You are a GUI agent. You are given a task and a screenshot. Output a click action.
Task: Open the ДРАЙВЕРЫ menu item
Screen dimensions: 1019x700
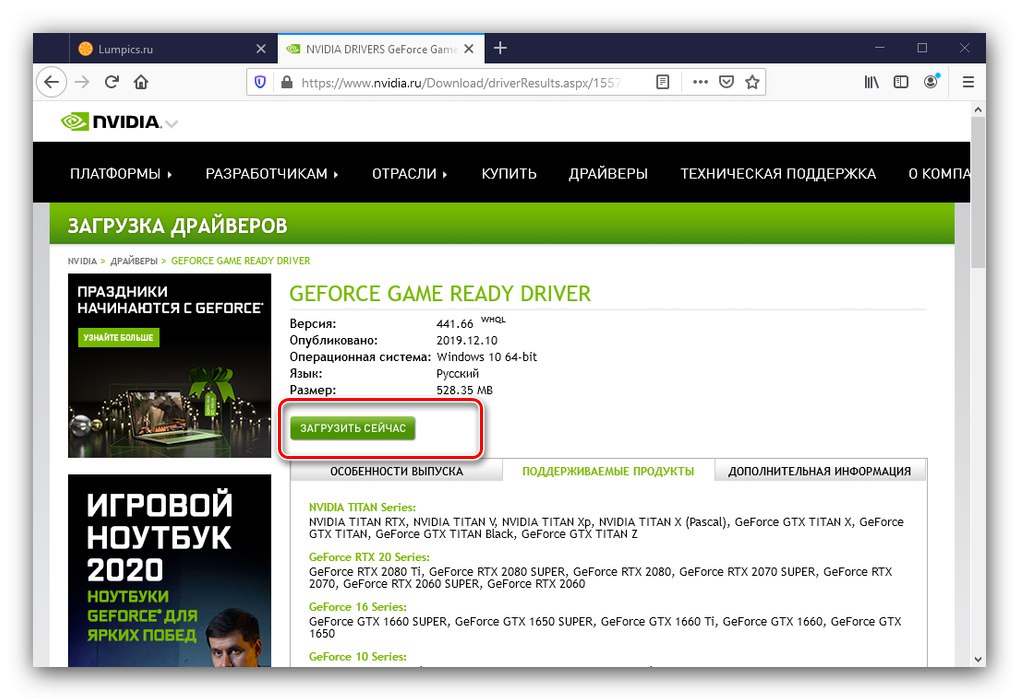[608, 174]
